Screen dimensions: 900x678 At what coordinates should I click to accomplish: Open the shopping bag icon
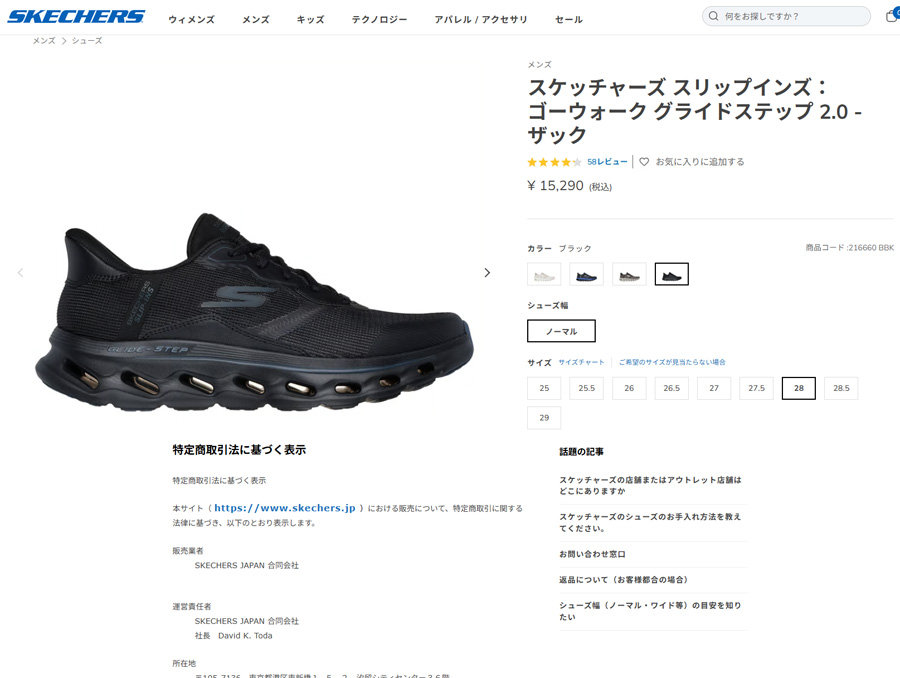pyautogui.click(x=893, y=16)
